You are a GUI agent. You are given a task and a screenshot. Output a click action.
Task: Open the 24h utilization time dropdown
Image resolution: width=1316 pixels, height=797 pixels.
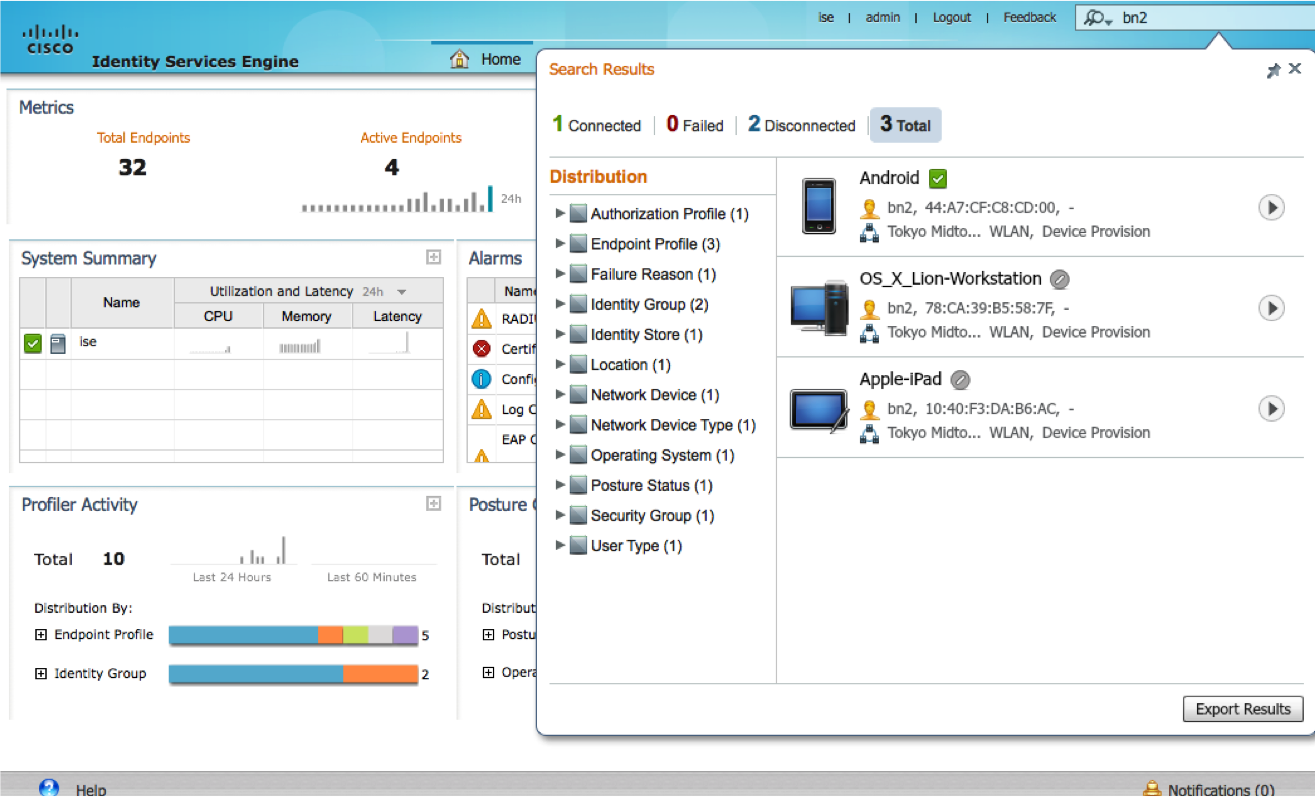point(402,292)
